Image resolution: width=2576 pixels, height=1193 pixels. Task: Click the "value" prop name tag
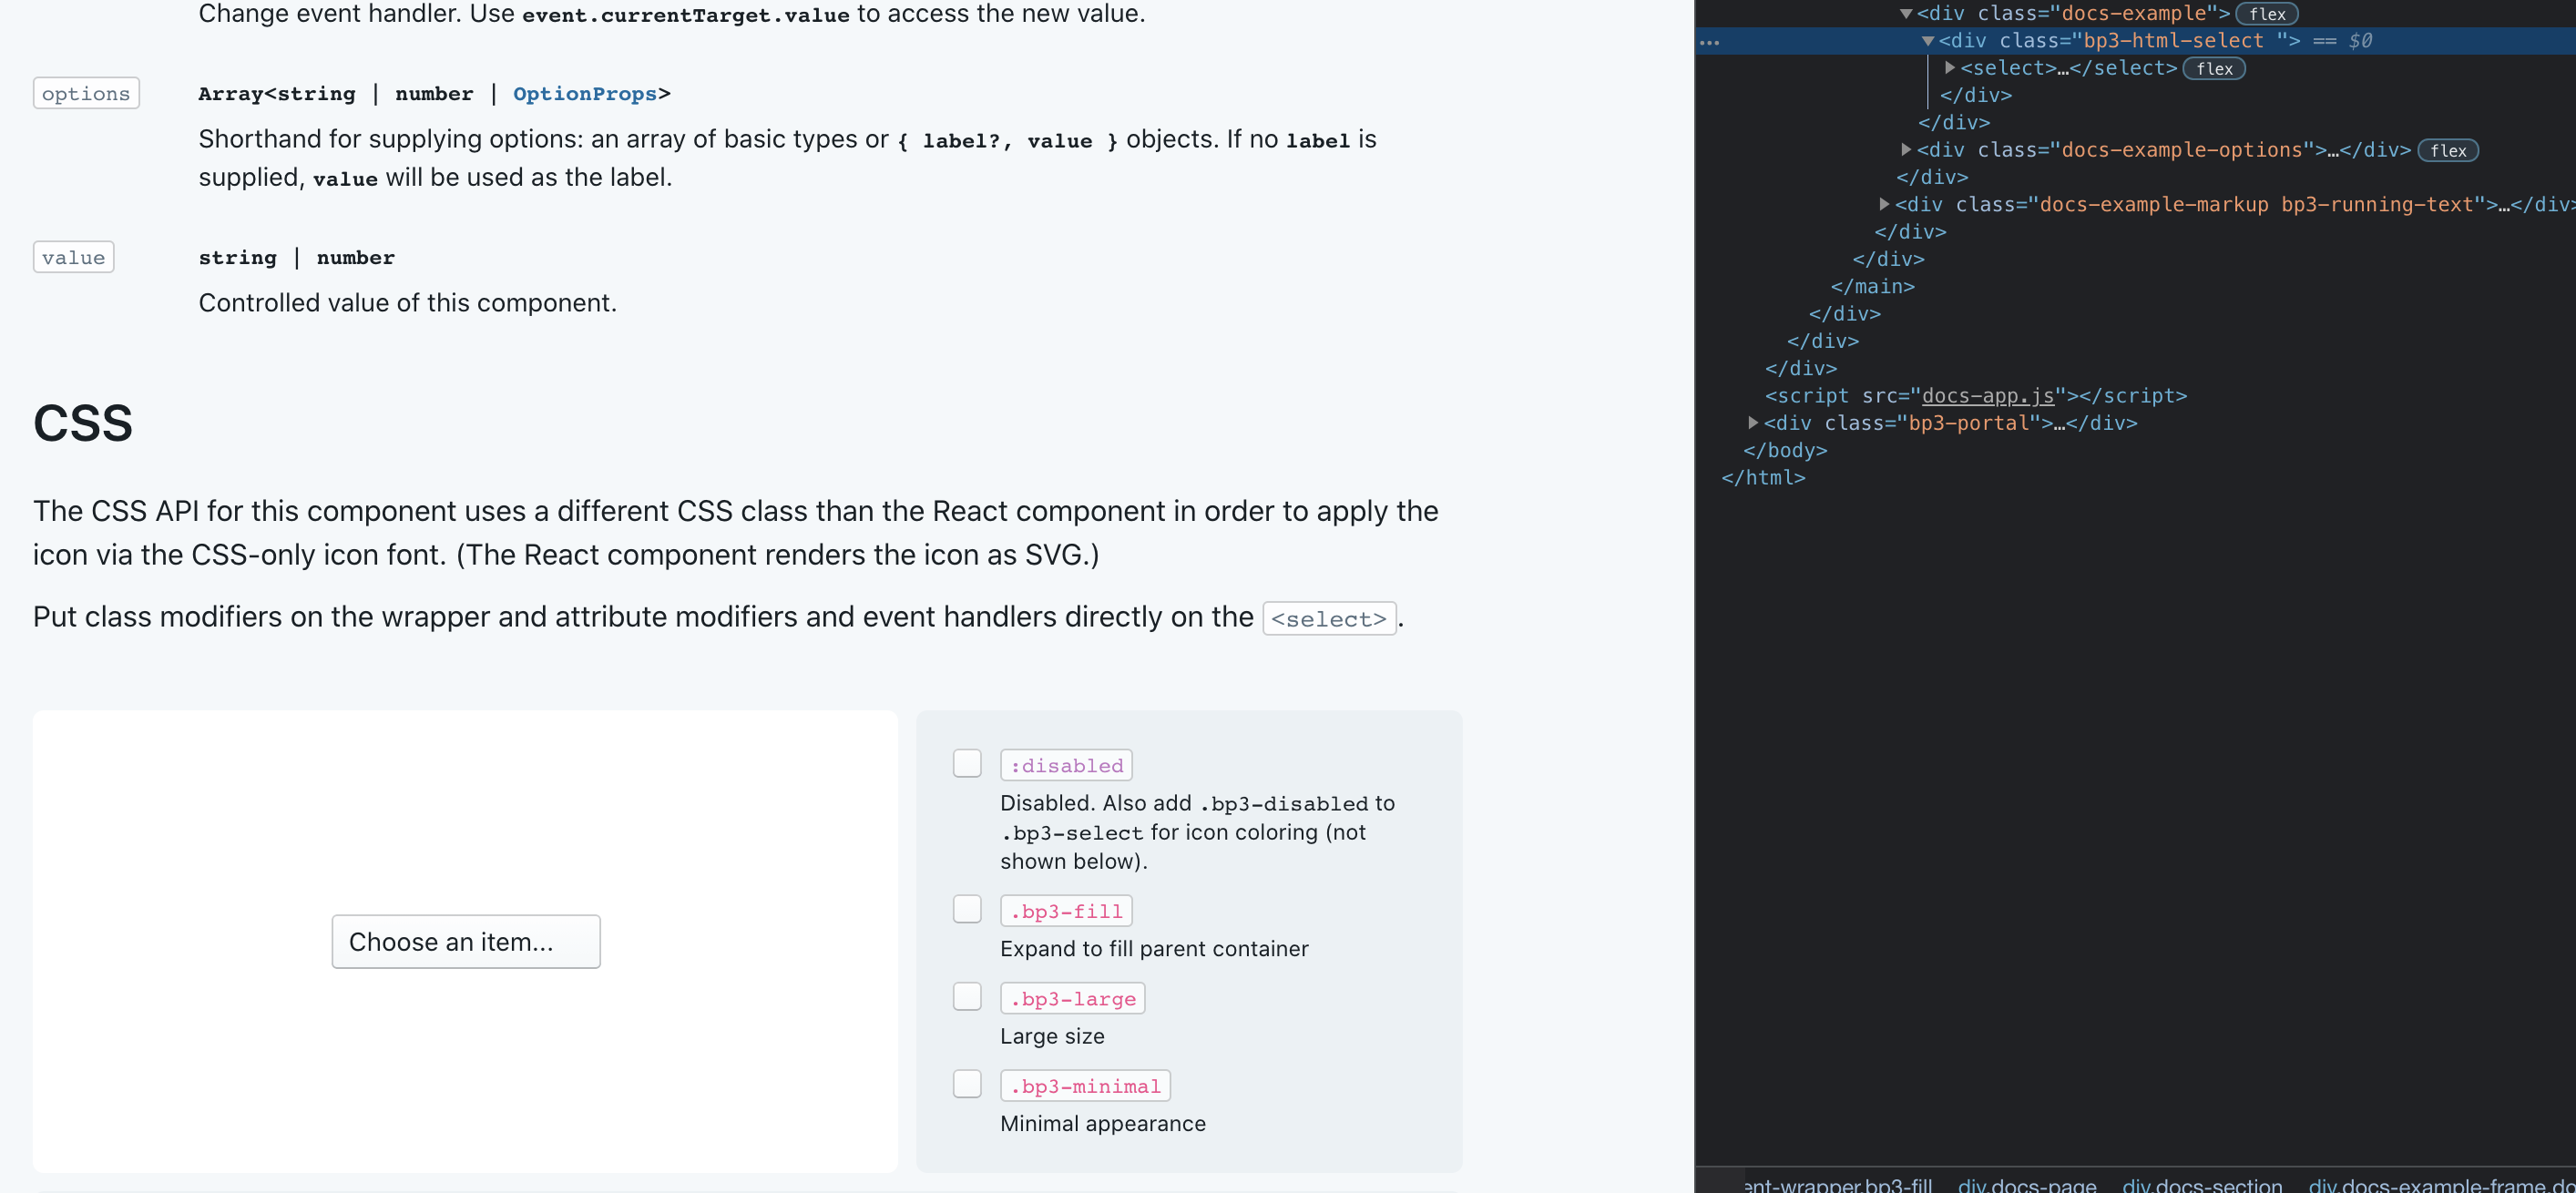pos(73,256)
